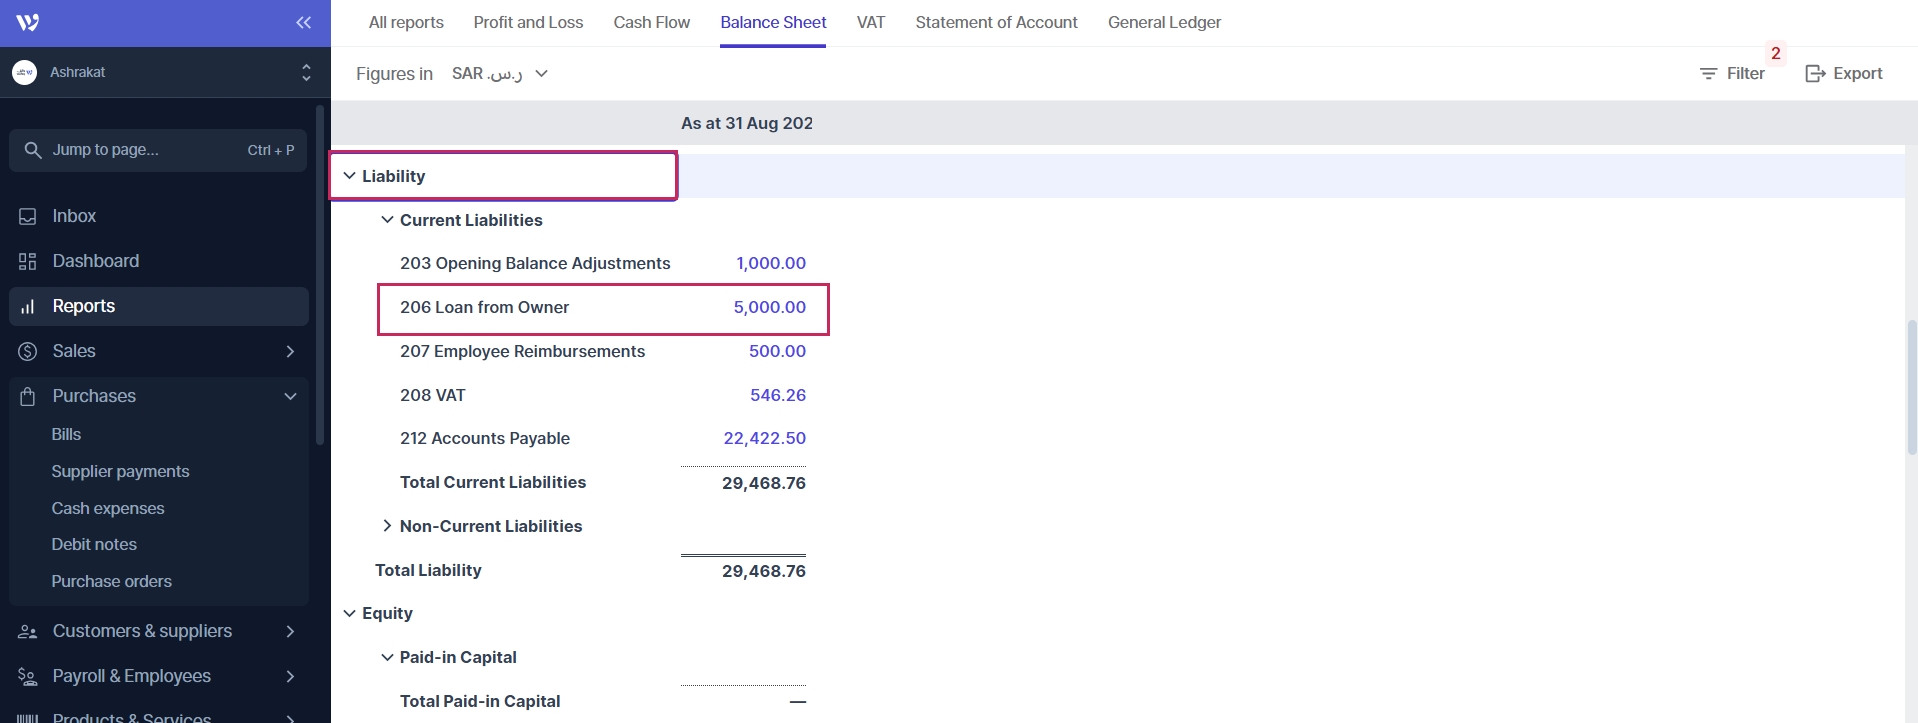The height and width of the screenshot is (723, 1918).
Task: Open Bills under Purchases
Action: click(66, 434)
